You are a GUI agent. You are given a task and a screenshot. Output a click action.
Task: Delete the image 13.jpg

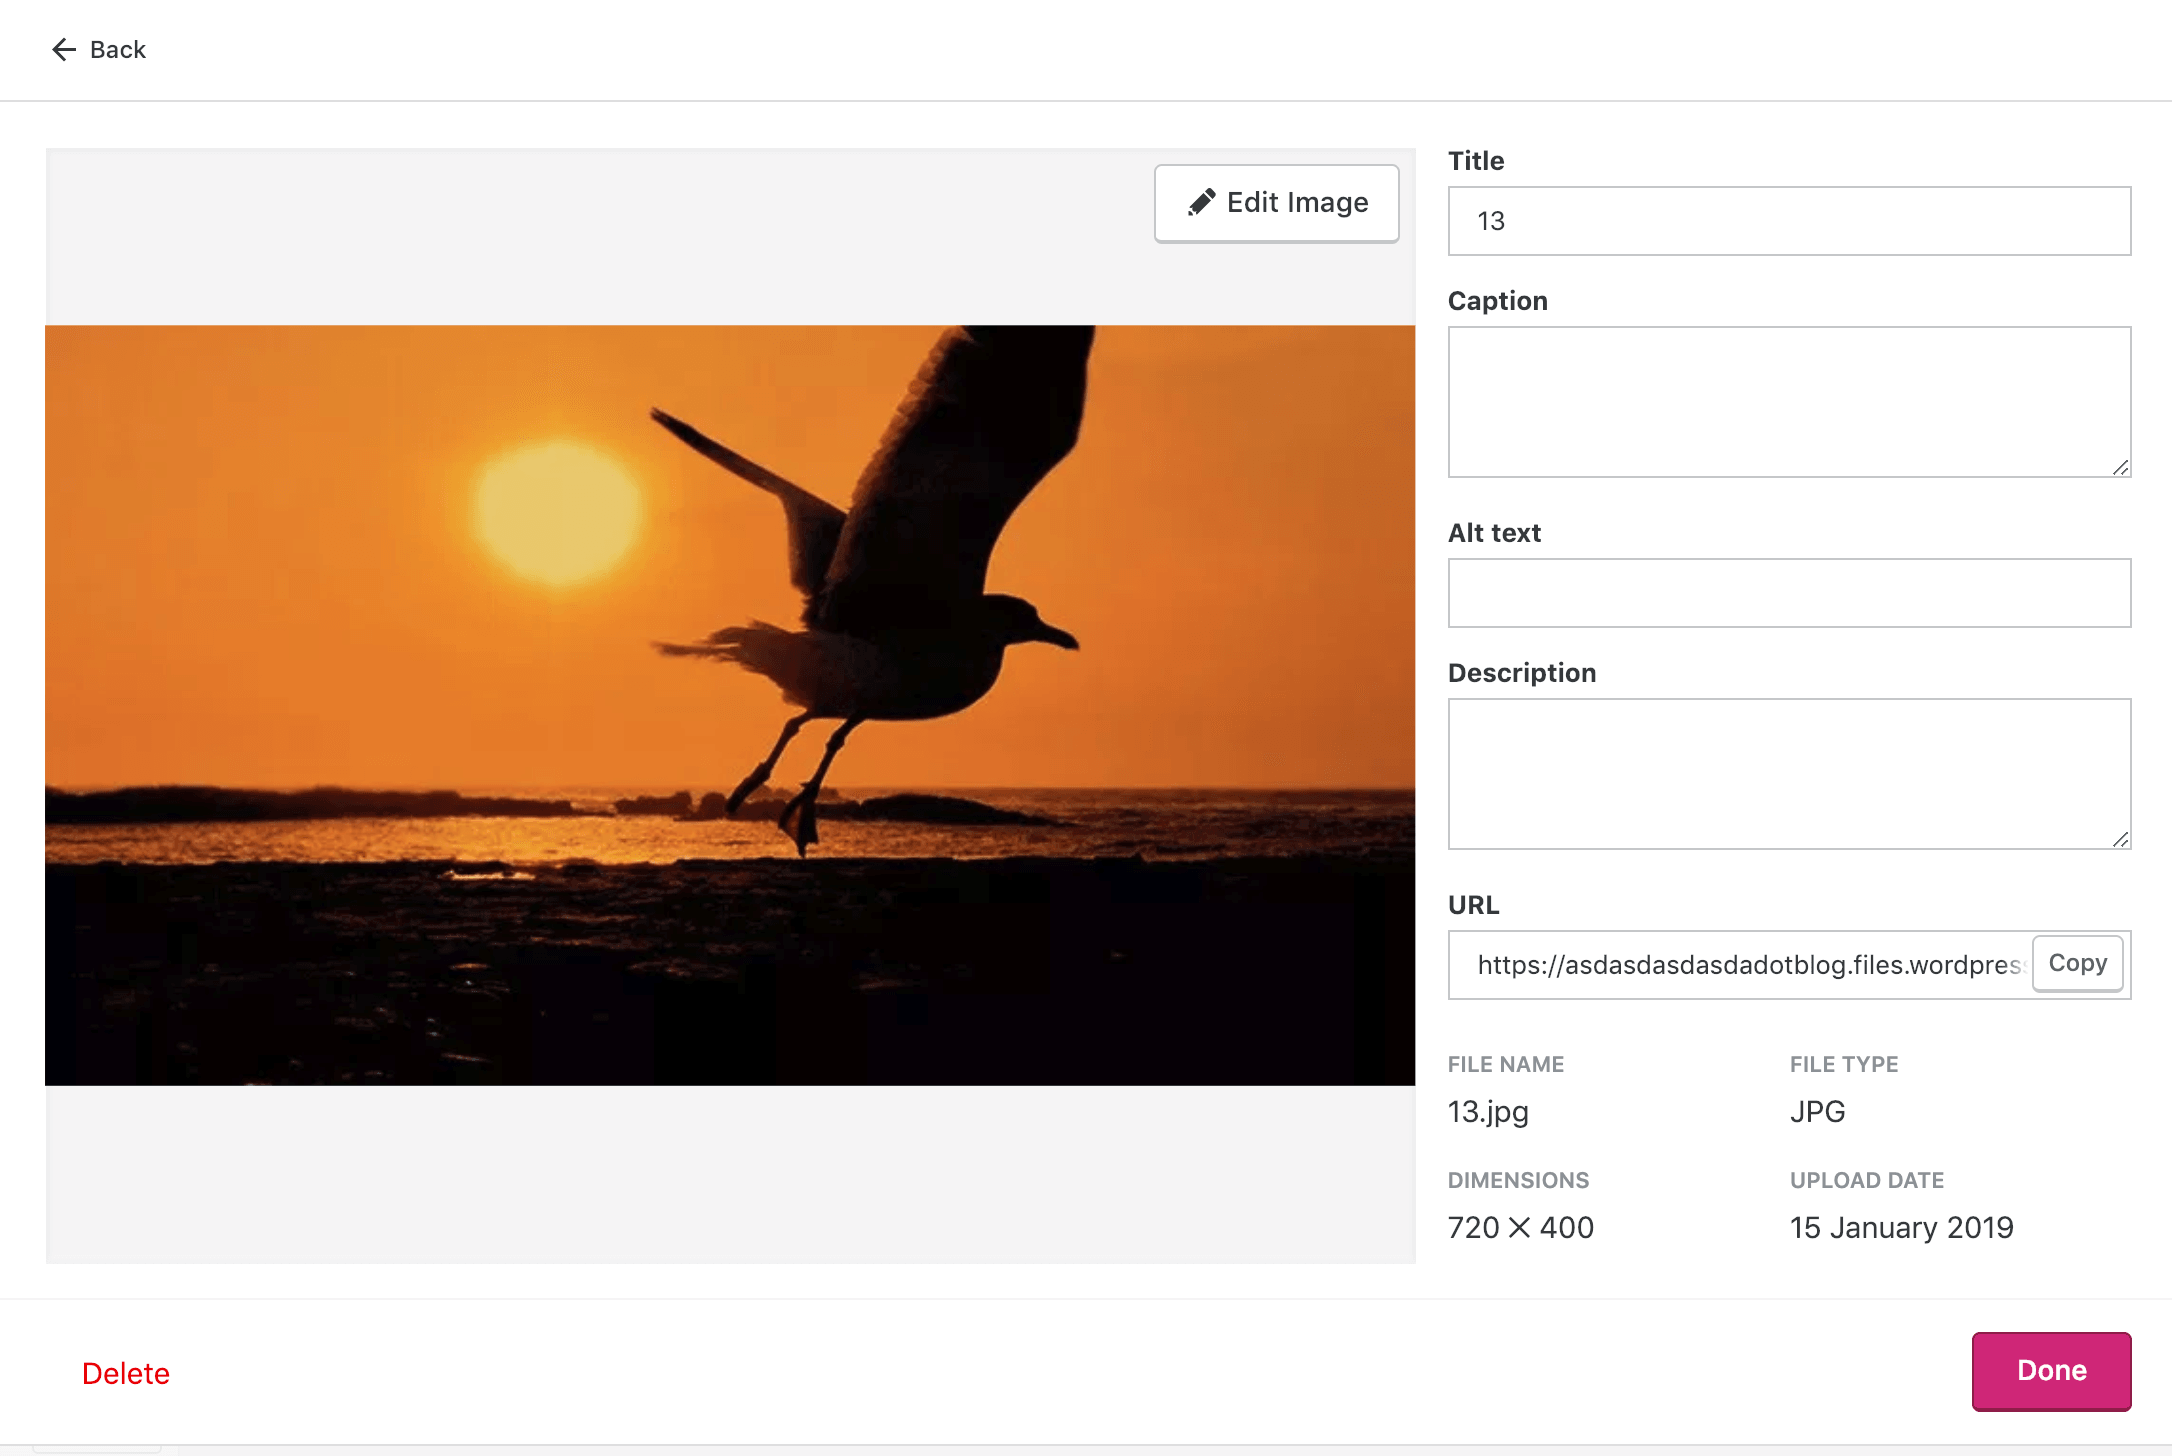126,1372
